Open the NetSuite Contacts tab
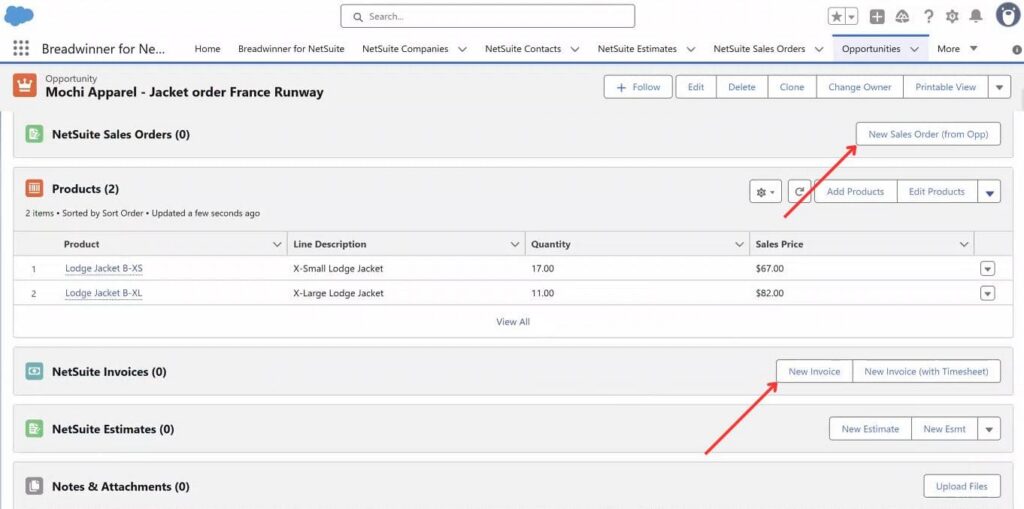Screen dimensions: 1024x509 point(522,49)
